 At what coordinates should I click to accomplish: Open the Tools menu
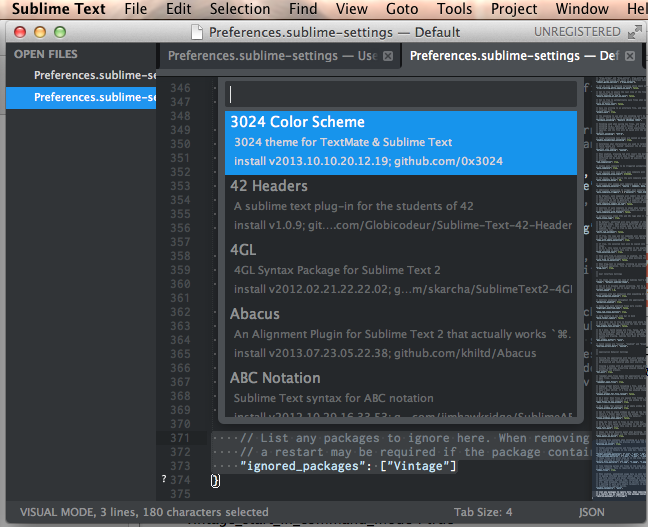point(455,9)
